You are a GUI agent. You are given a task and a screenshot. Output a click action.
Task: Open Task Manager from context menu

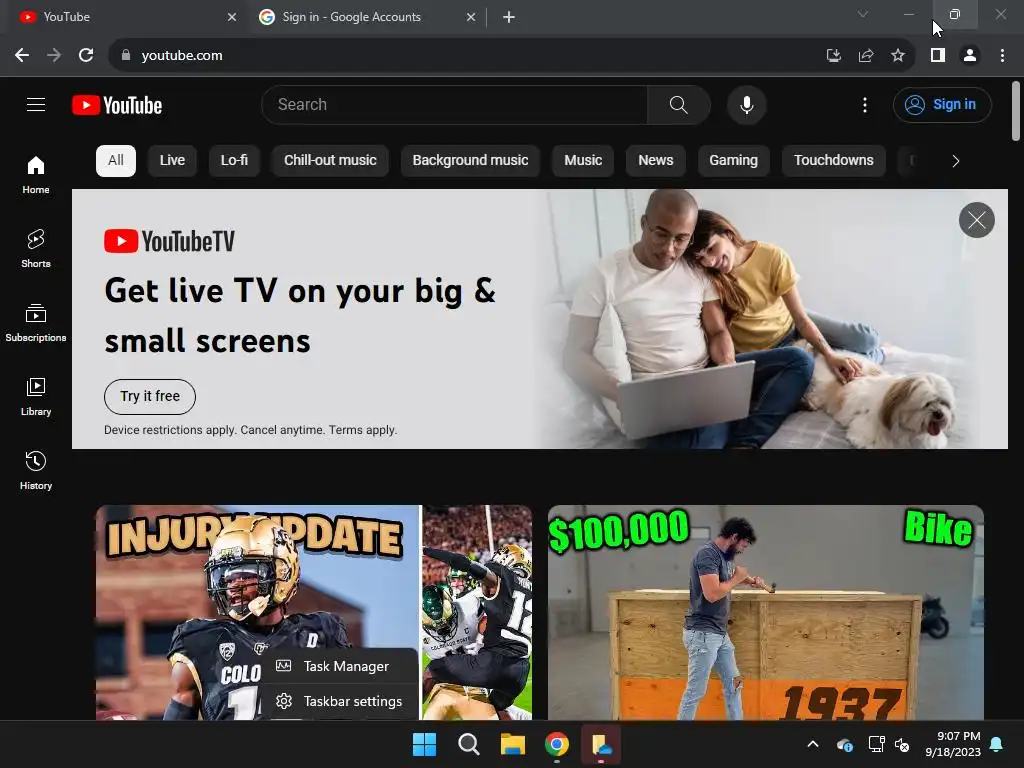pyautogui.click(x=340, y=666)
